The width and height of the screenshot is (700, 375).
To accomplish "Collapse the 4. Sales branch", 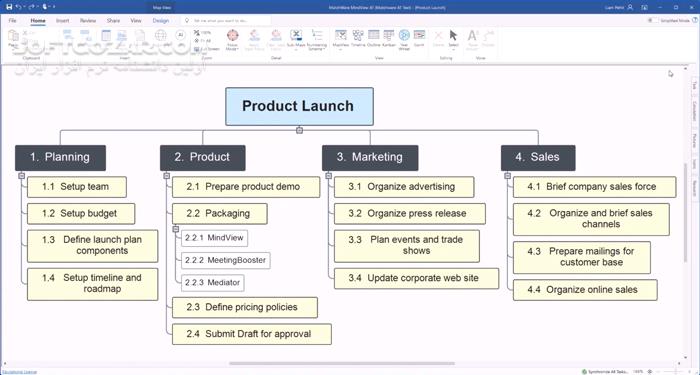I will click(507, 176).
